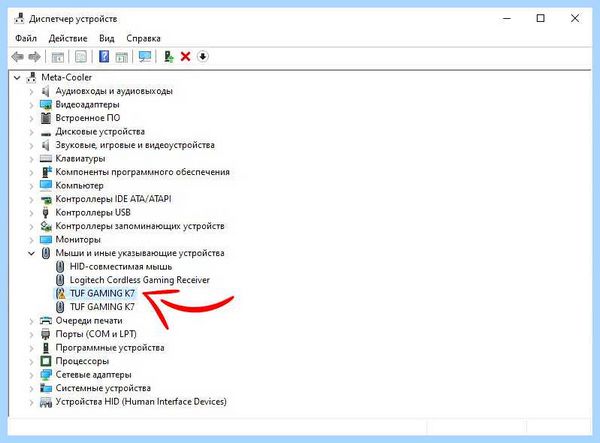Select the Клавиатуры label
The width and height of the screenshot is (600, 443).
pos(80,158)
